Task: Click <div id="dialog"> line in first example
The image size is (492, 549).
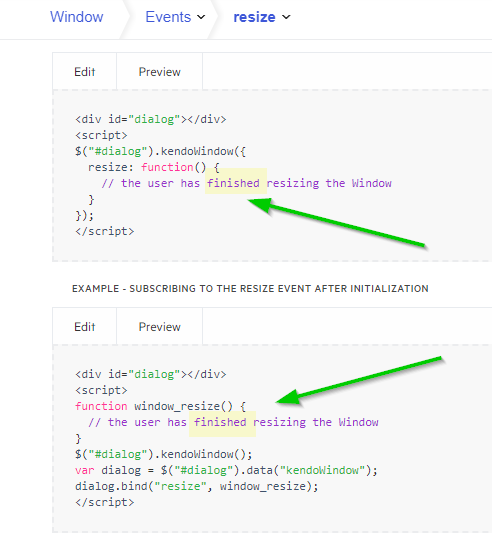Action: [x=151, y=119]
